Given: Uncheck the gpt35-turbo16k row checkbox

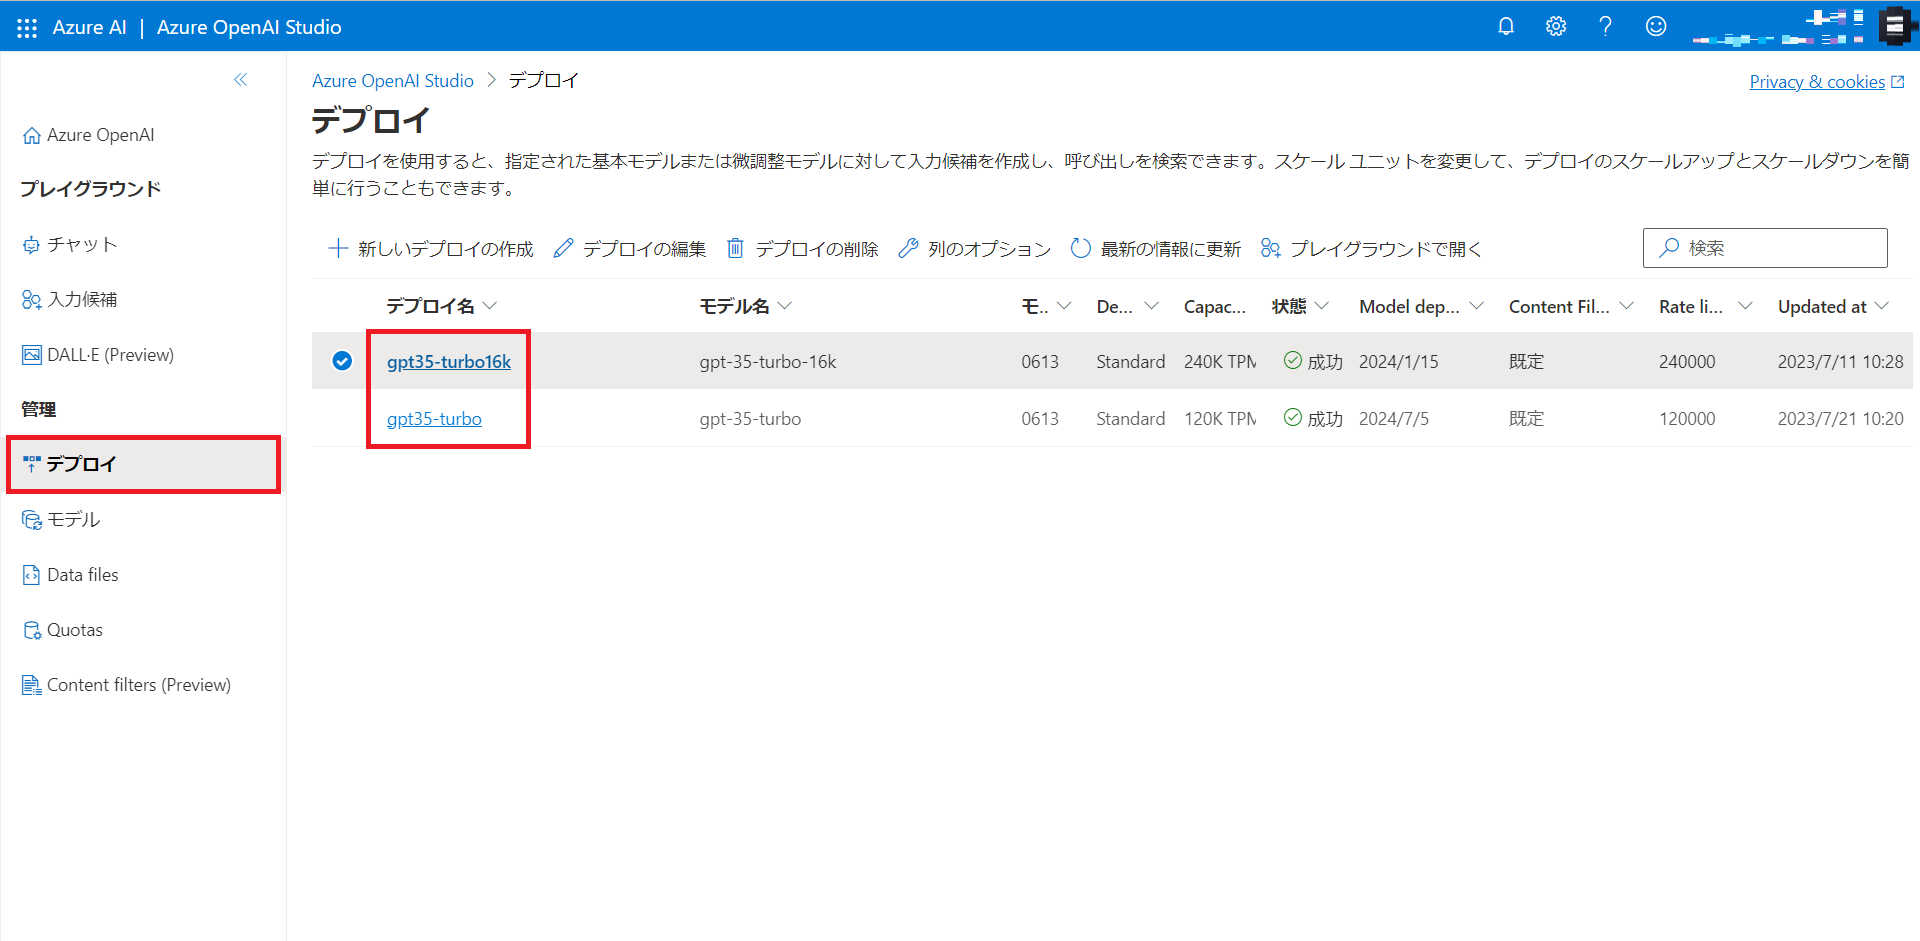Looking at the screenshot, I should (x=342, y=361).
